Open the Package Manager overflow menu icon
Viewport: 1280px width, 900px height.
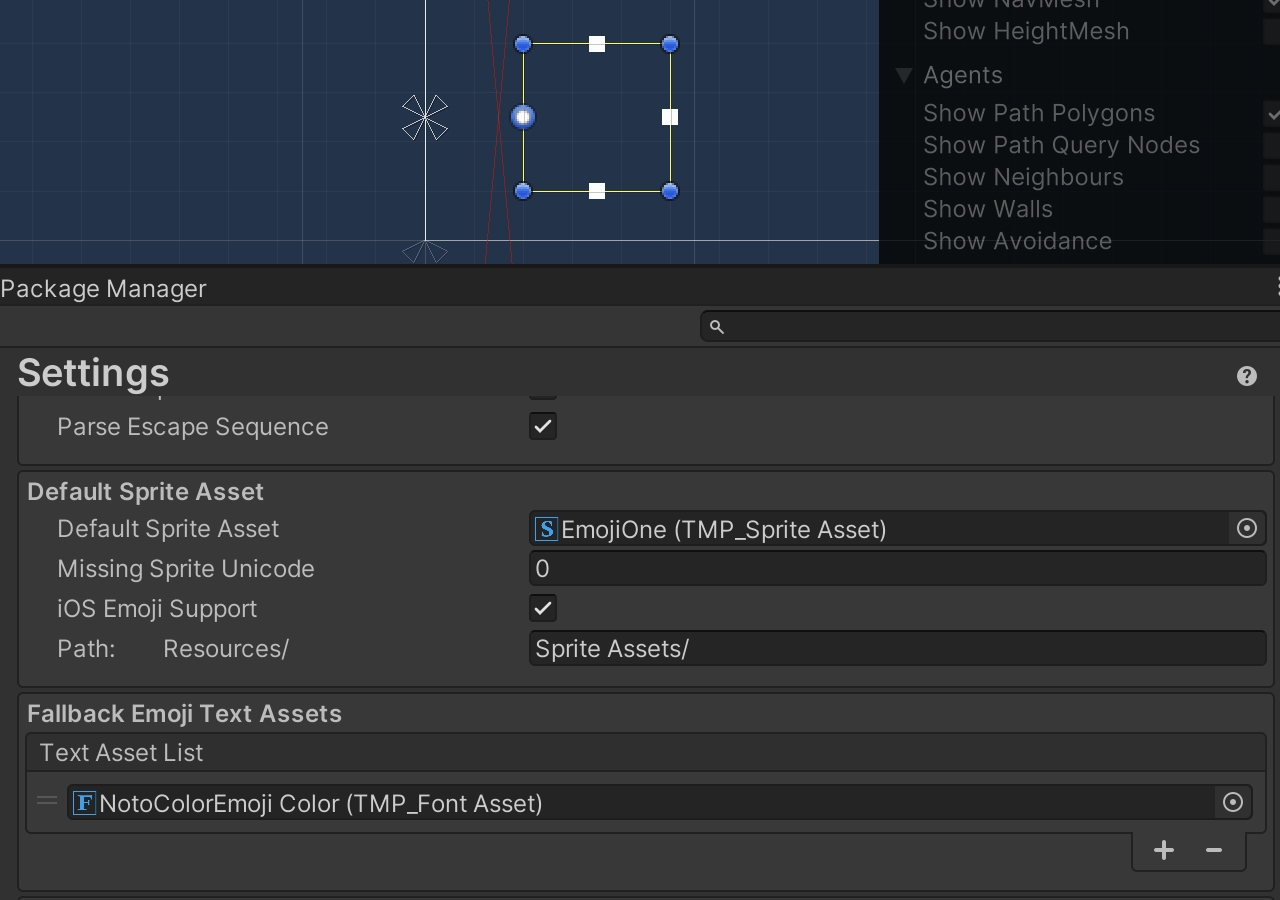click(x=1277, y=287)
